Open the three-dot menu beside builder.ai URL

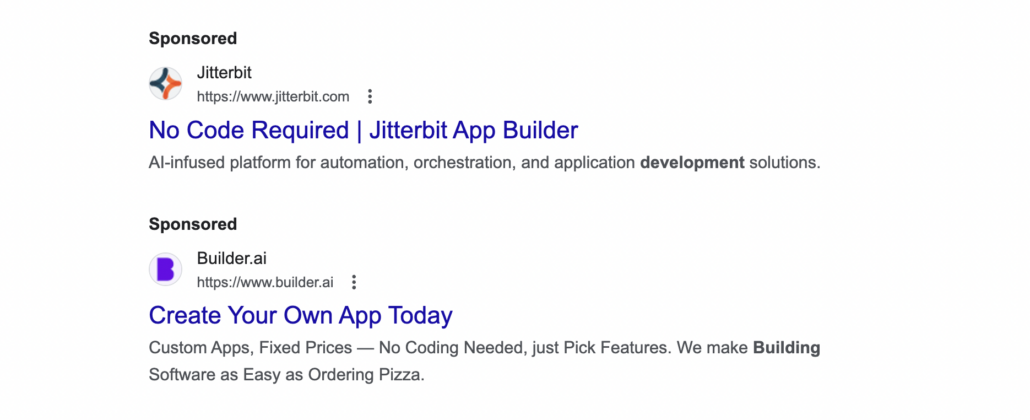point(354,282)
